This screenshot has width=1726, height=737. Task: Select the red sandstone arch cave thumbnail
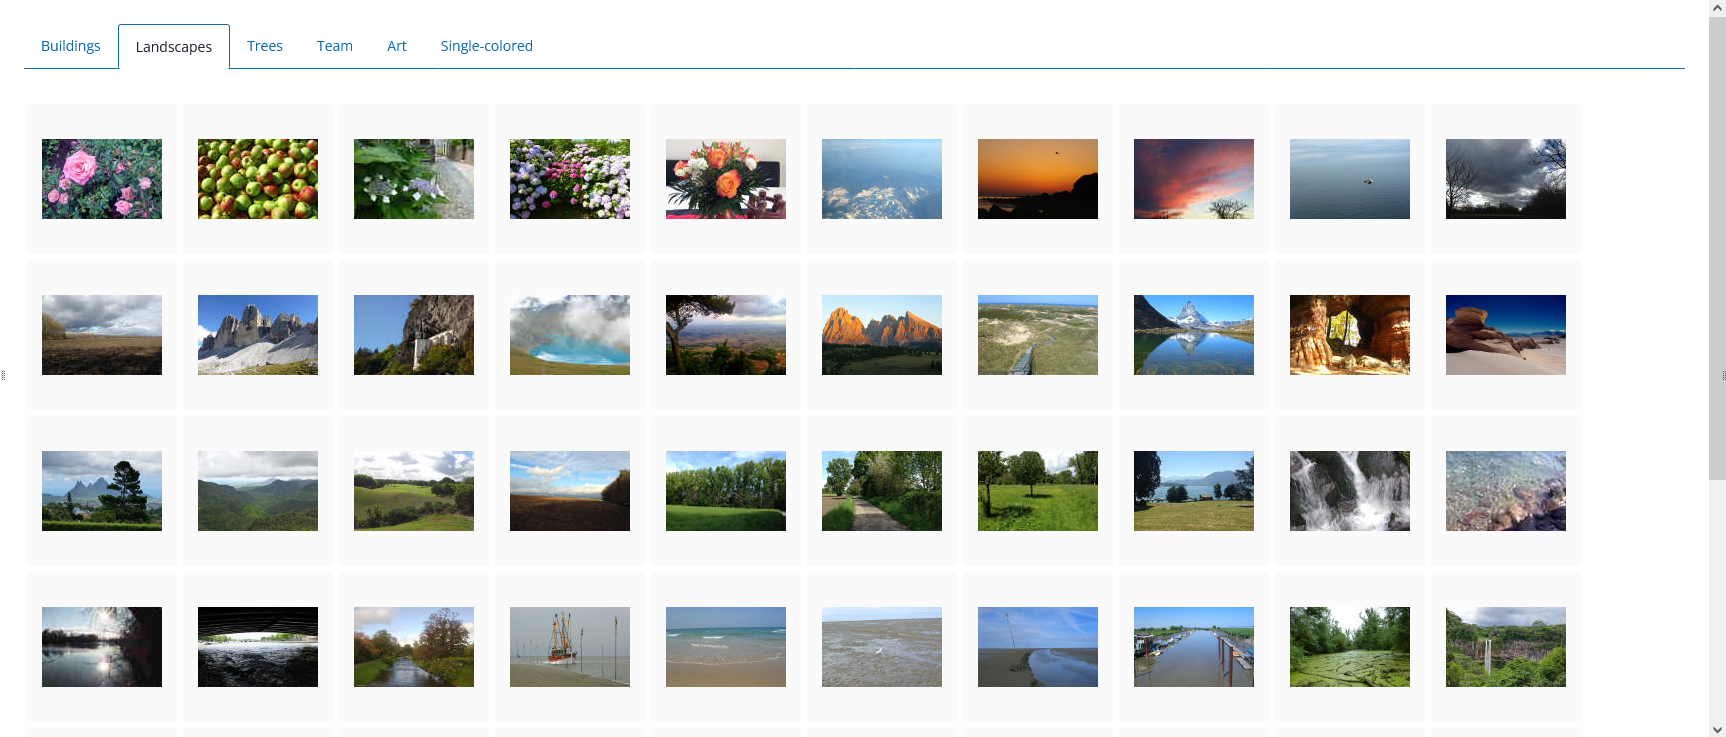point(1350,335)
